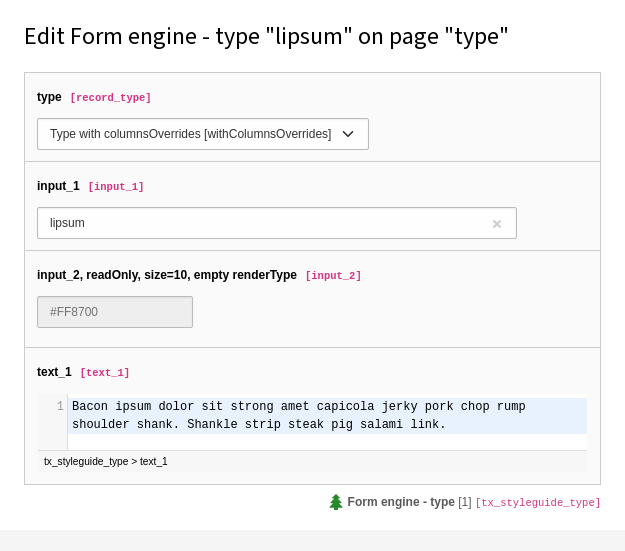Viewport: 625px width, 551px height.
Task: Open the record type dropdown
Action: tap(202, 134)
